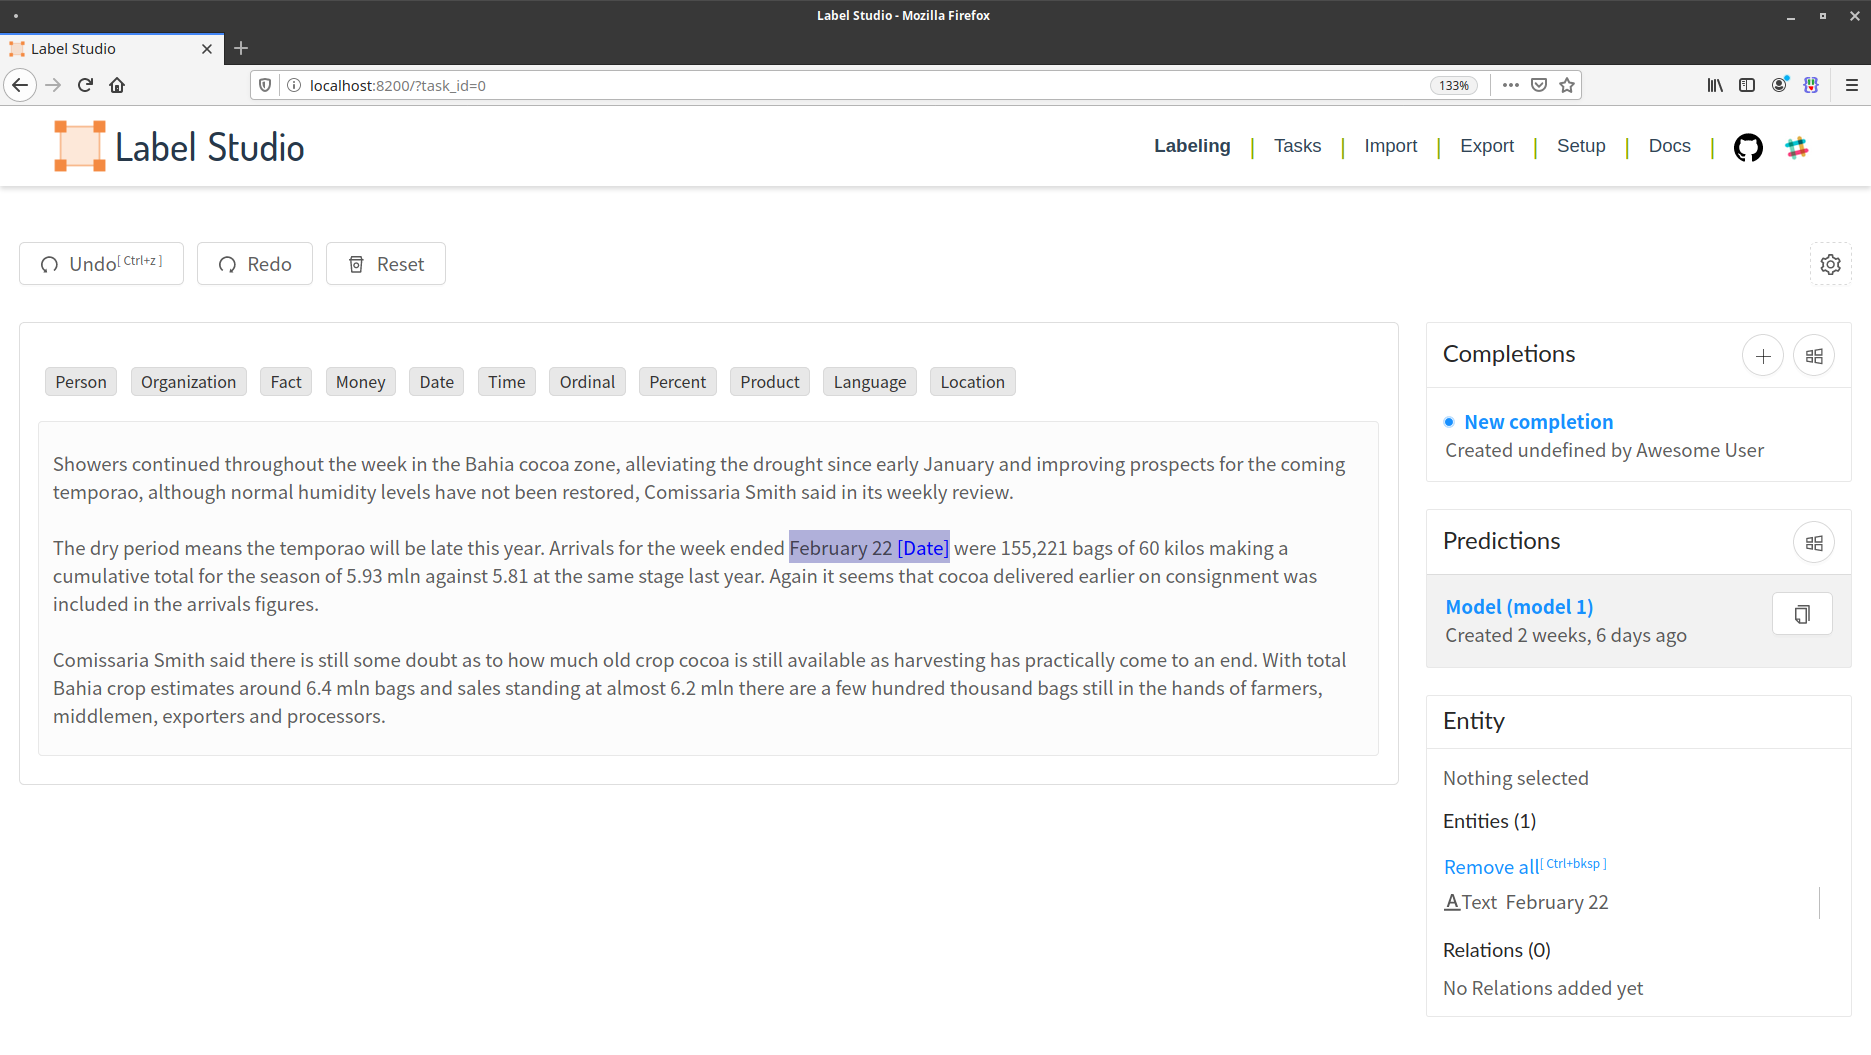The height and width of the screenshot is (1055, 1871).
Task: Undo the last action
Action: coord(101,264)
